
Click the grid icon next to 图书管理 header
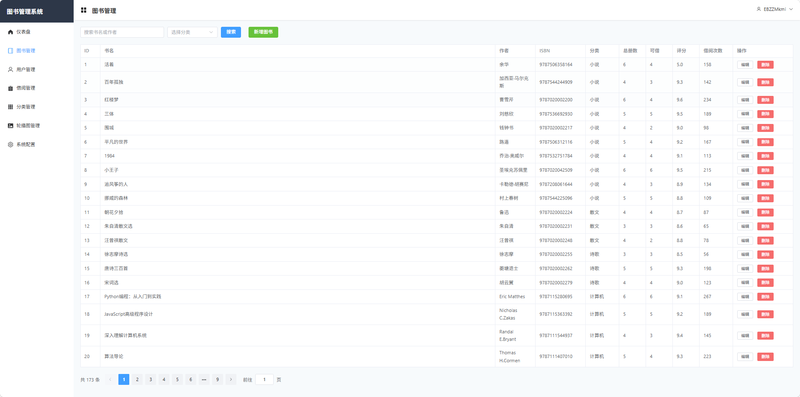tap(84, 10)
